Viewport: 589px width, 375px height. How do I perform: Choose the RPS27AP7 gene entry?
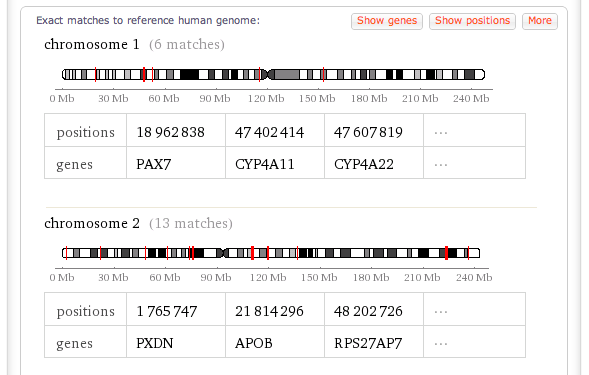coord(374,342)
